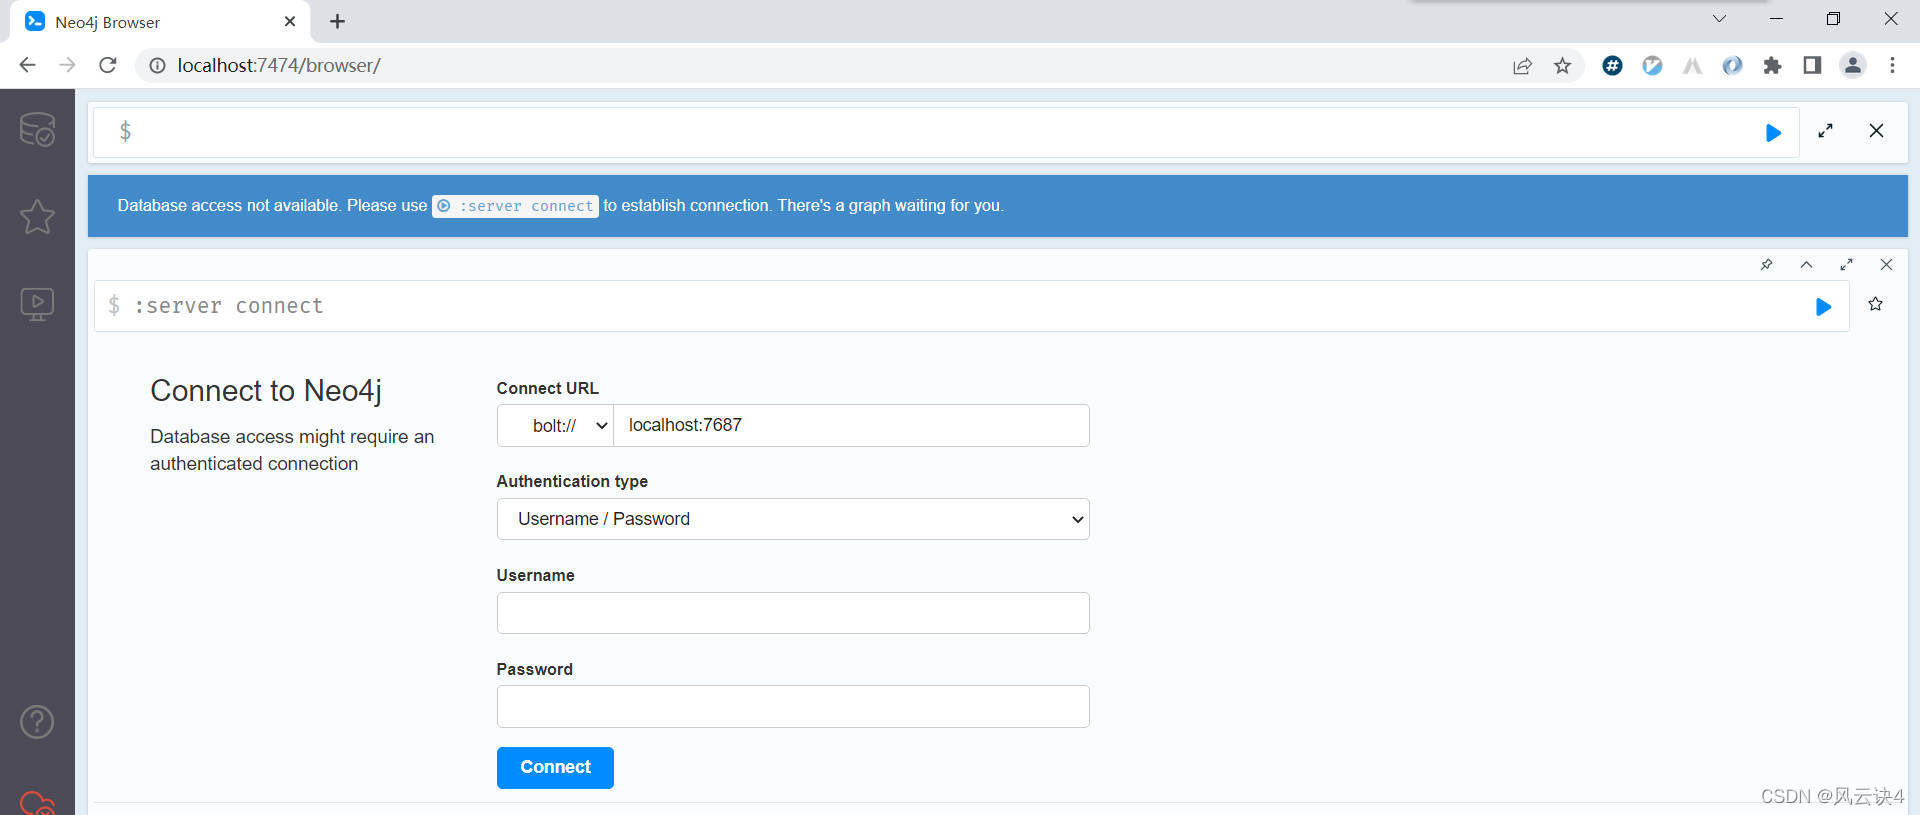Open a new browser tab
Viewport: 1920px width, 815px height.
point(337,21)
